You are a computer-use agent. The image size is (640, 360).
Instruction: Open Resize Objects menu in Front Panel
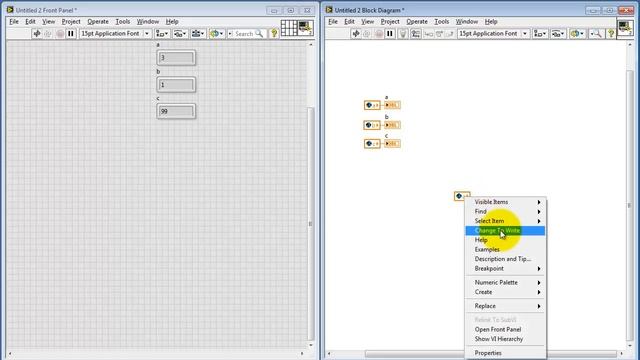coord(198,33)
